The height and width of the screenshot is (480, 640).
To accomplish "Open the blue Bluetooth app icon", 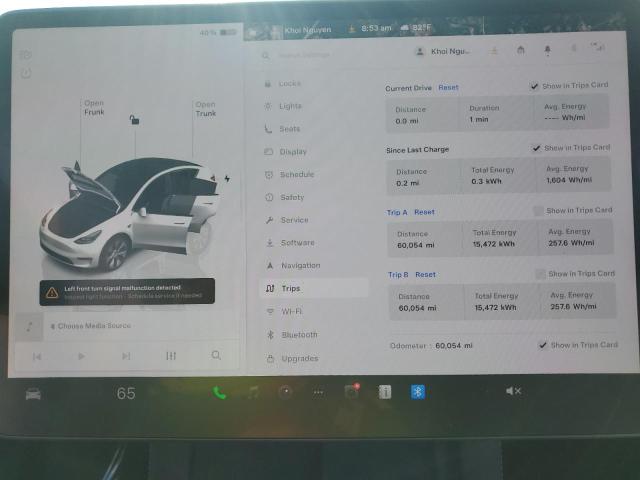I will [x=418, y=392].
